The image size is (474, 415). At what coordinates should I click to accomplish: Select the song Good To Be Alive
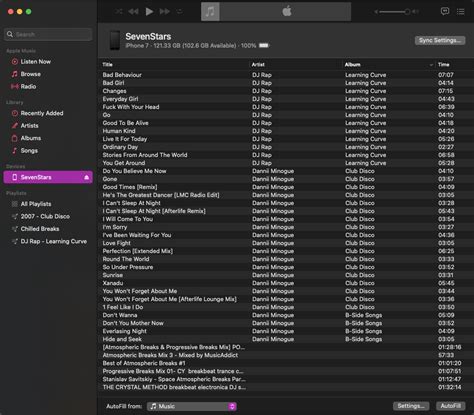[x=286, y=123]
